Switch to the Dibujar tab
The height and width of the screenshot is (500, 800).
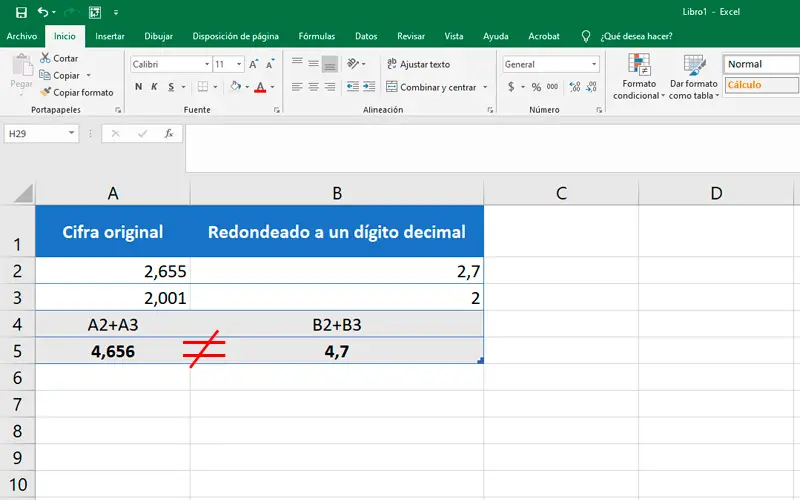click(x=158, y=36)
